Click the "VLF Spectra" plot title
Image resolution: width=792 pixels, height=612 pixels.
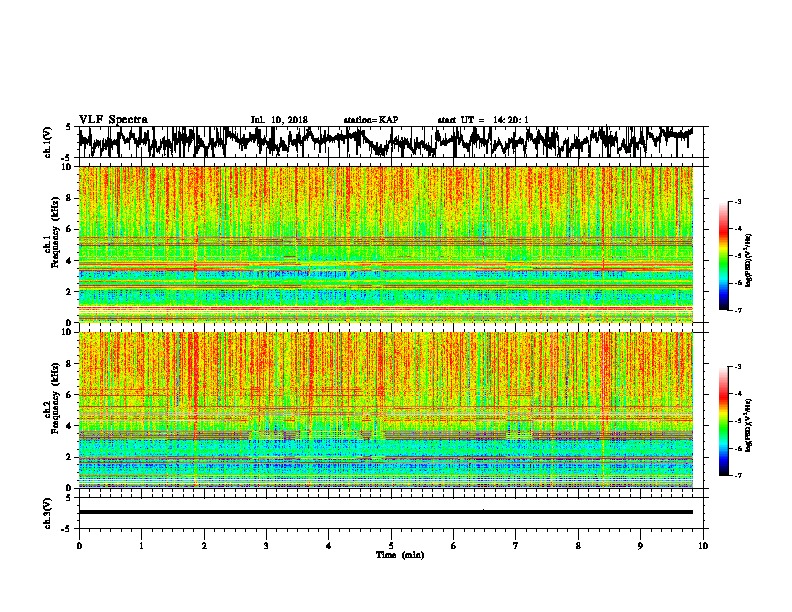(x=113, y=120)
